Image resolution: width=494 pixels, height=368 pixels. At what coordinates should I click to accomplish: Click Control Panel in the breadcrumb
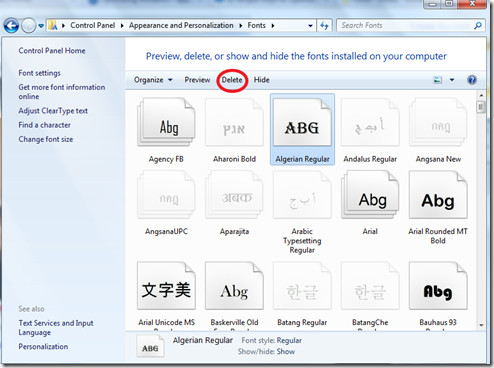(x=92, y=25)
